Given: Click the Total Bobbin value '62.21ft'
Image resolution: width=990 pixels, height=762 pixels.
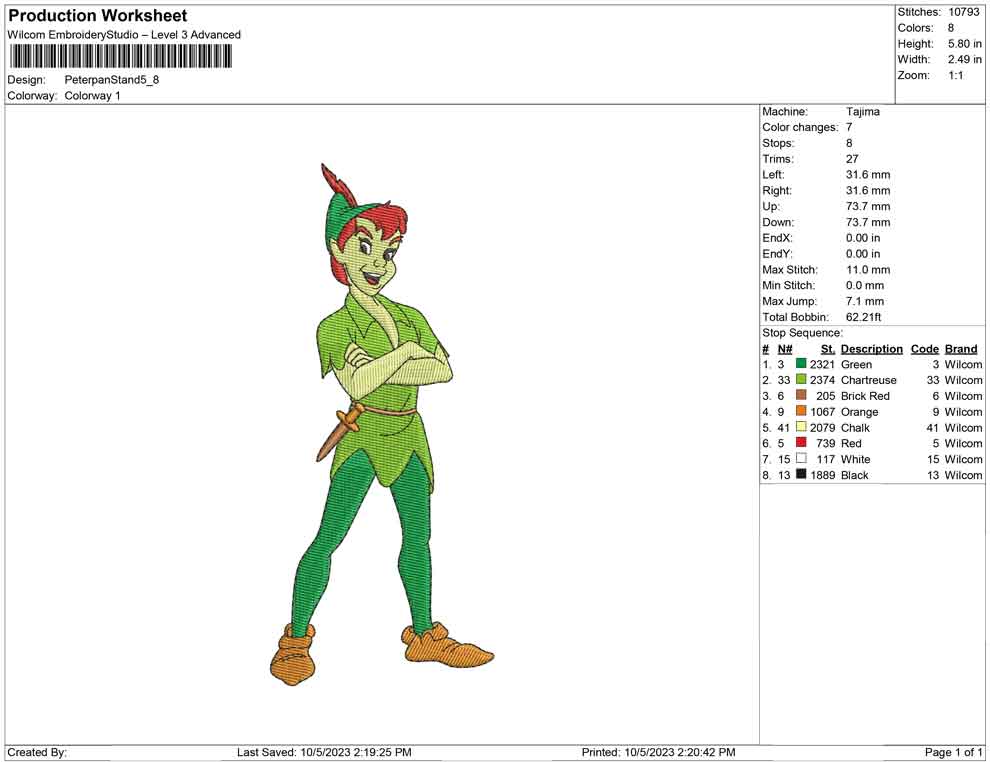Looking at the screenshot, I should (863, 317).
